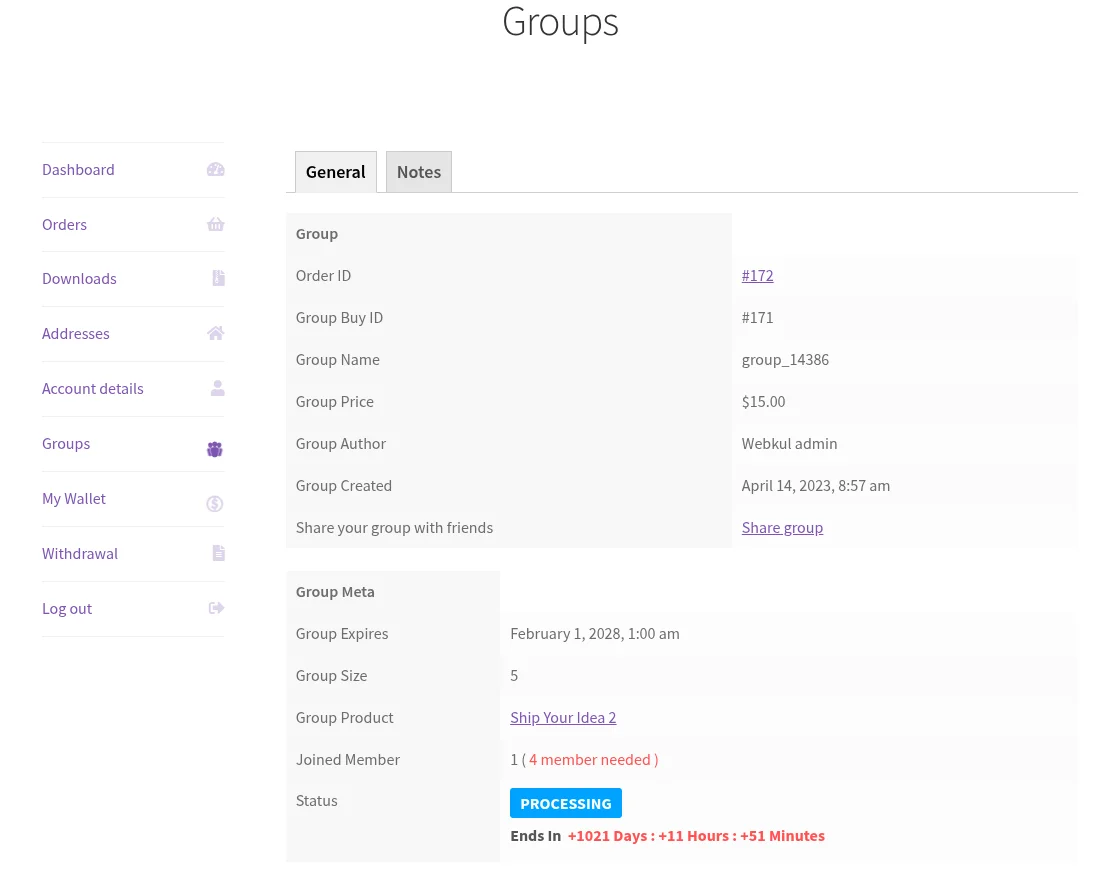The width and height of the screenshot is (1120, 880).
Task: Select Withdrawal from the sidebar
Action: [79, 553]
